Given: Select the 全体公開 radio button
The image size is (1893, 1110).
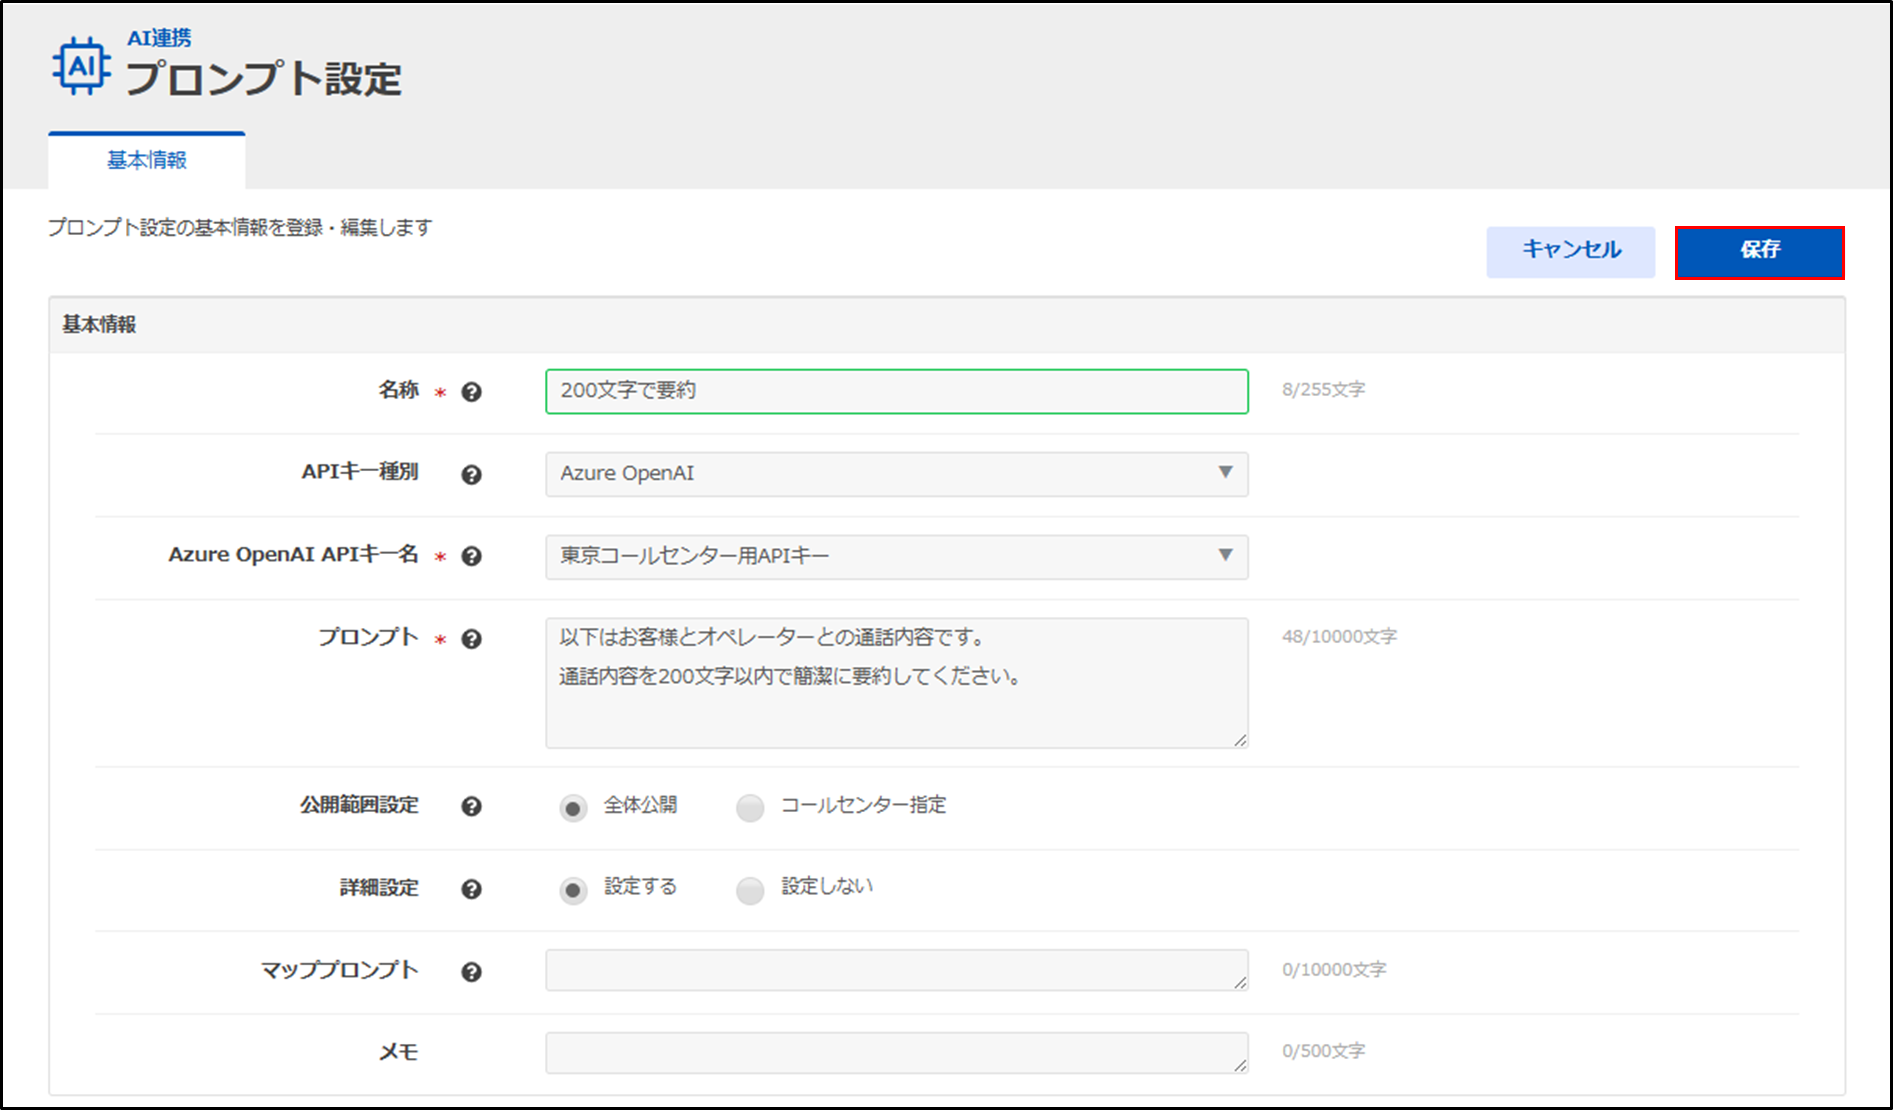Looking at the screenshot, I should click(x=573, y=808).
